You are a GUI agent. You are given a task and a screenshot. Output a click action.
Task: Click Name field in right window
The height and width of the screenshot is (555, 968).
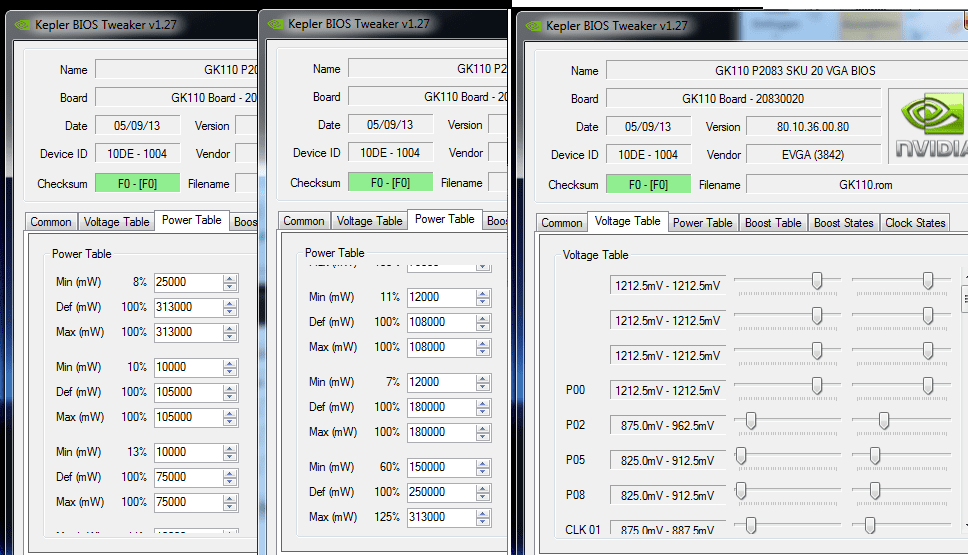787,70
